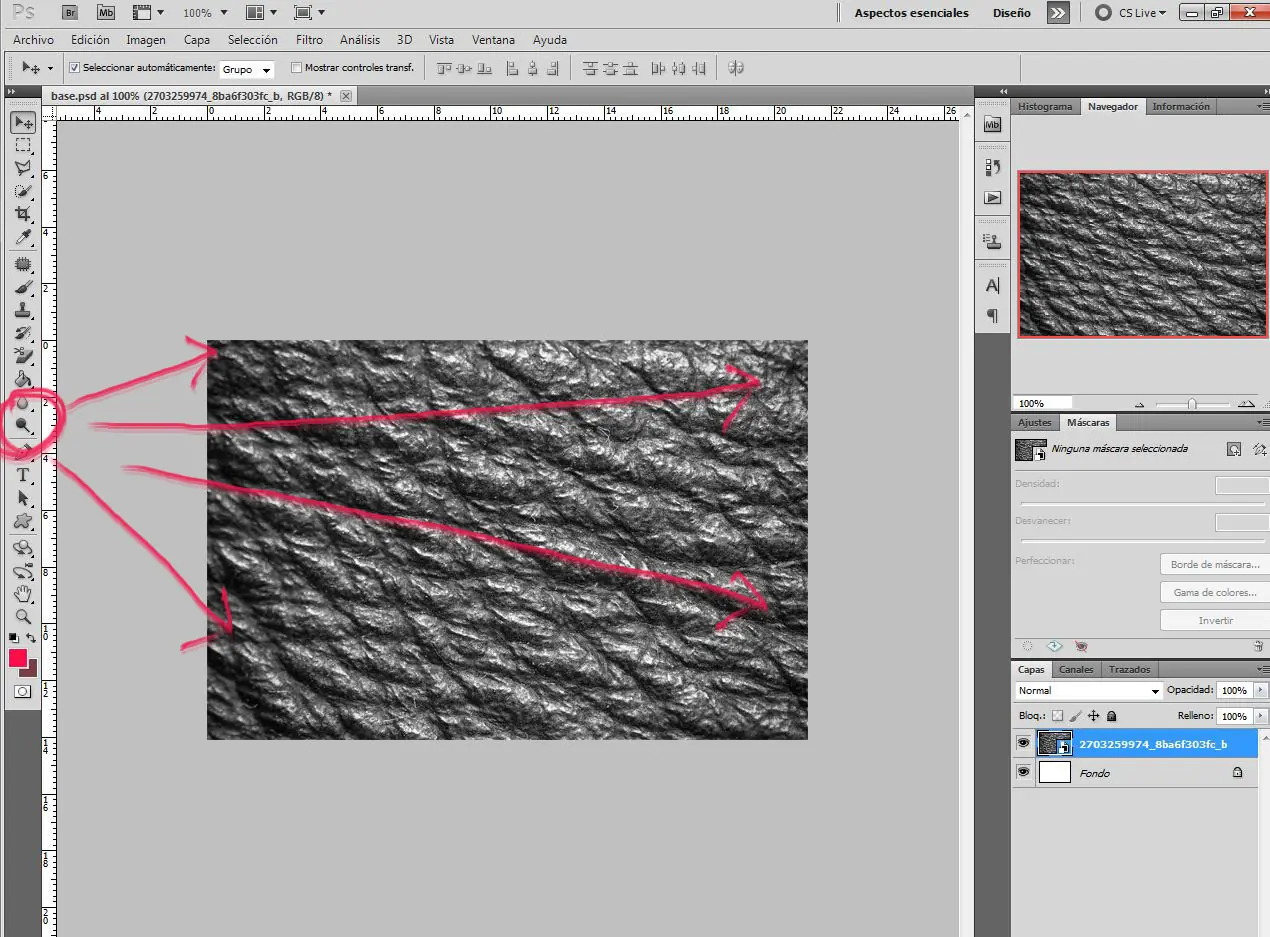Open the Screen Mode dropdown
Screen dimensions: 1270x937
(x=310, y=13)
